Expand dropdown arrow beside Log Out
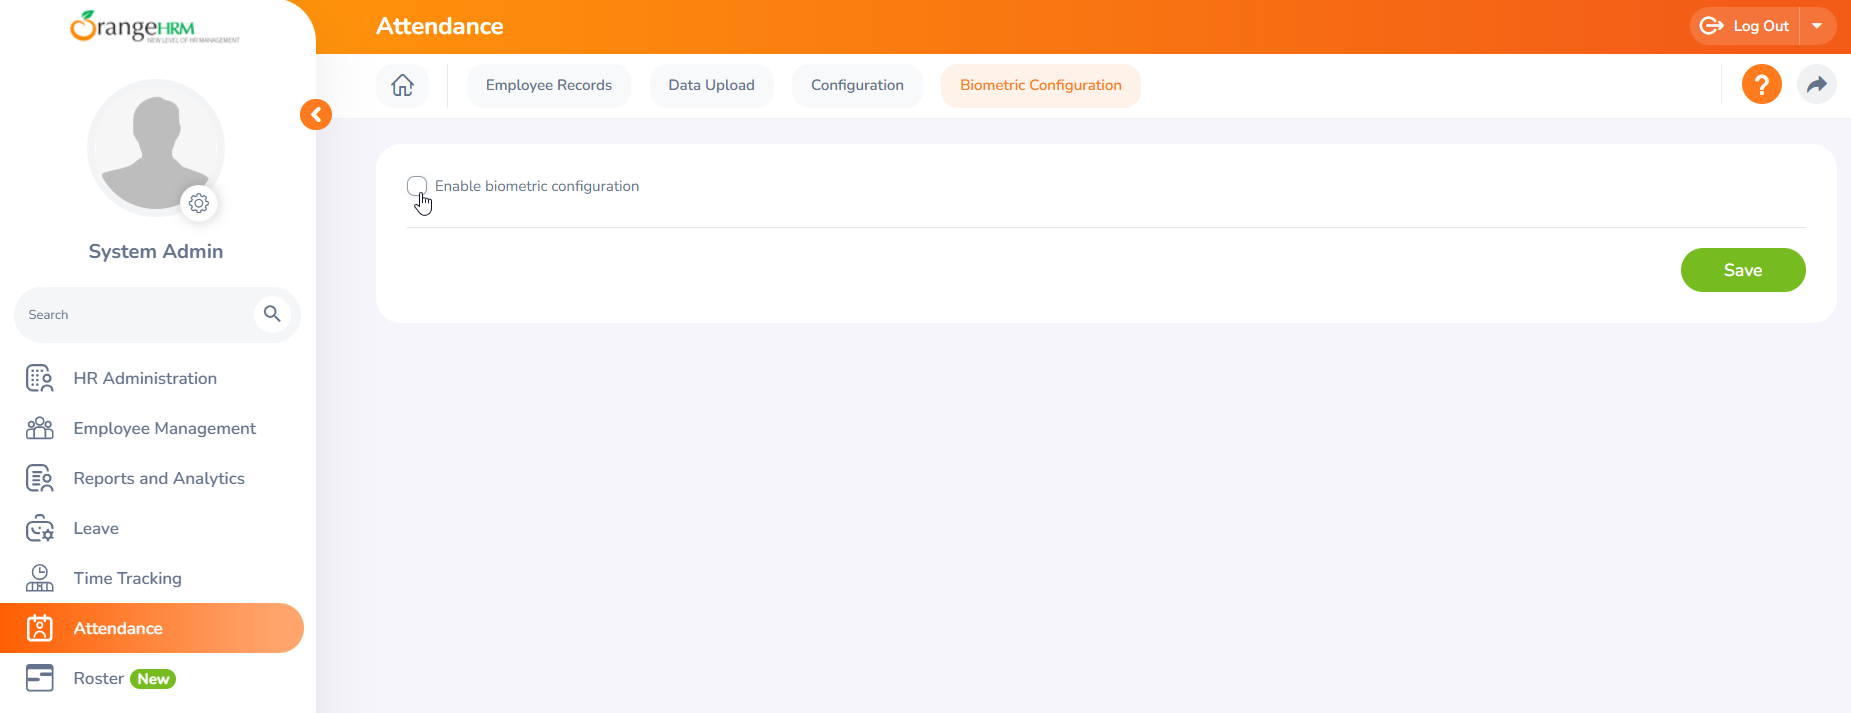 tap(1817, 26)
